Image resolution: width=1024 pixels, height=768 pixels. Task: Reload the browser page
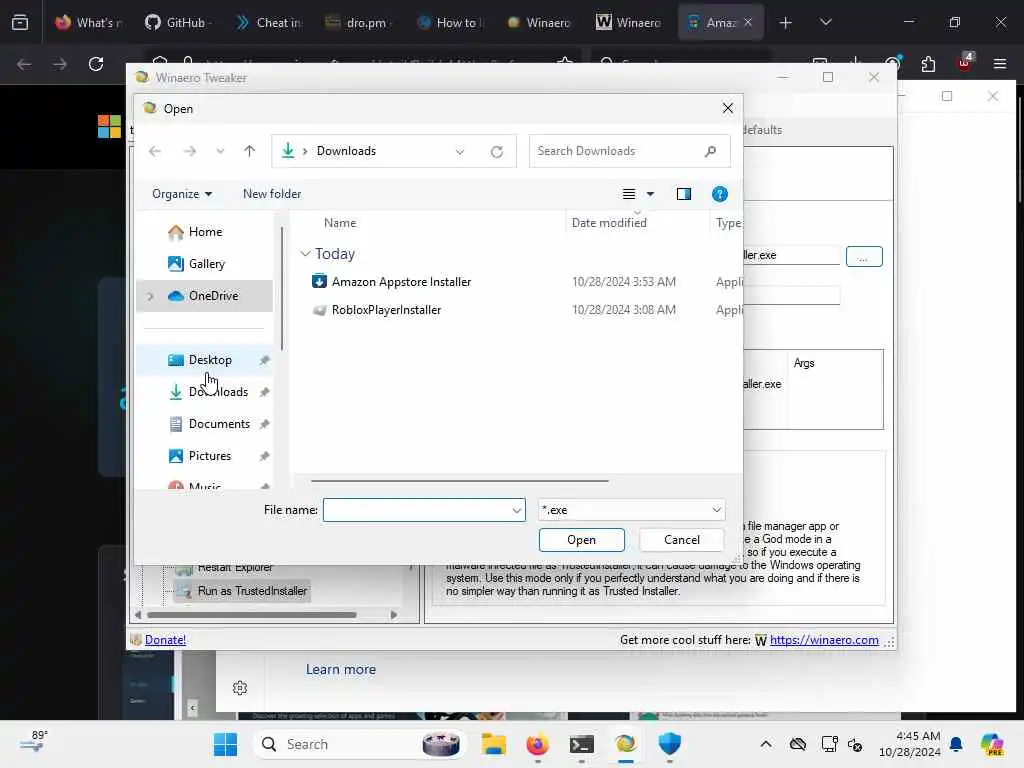click(x=96, y=64)
